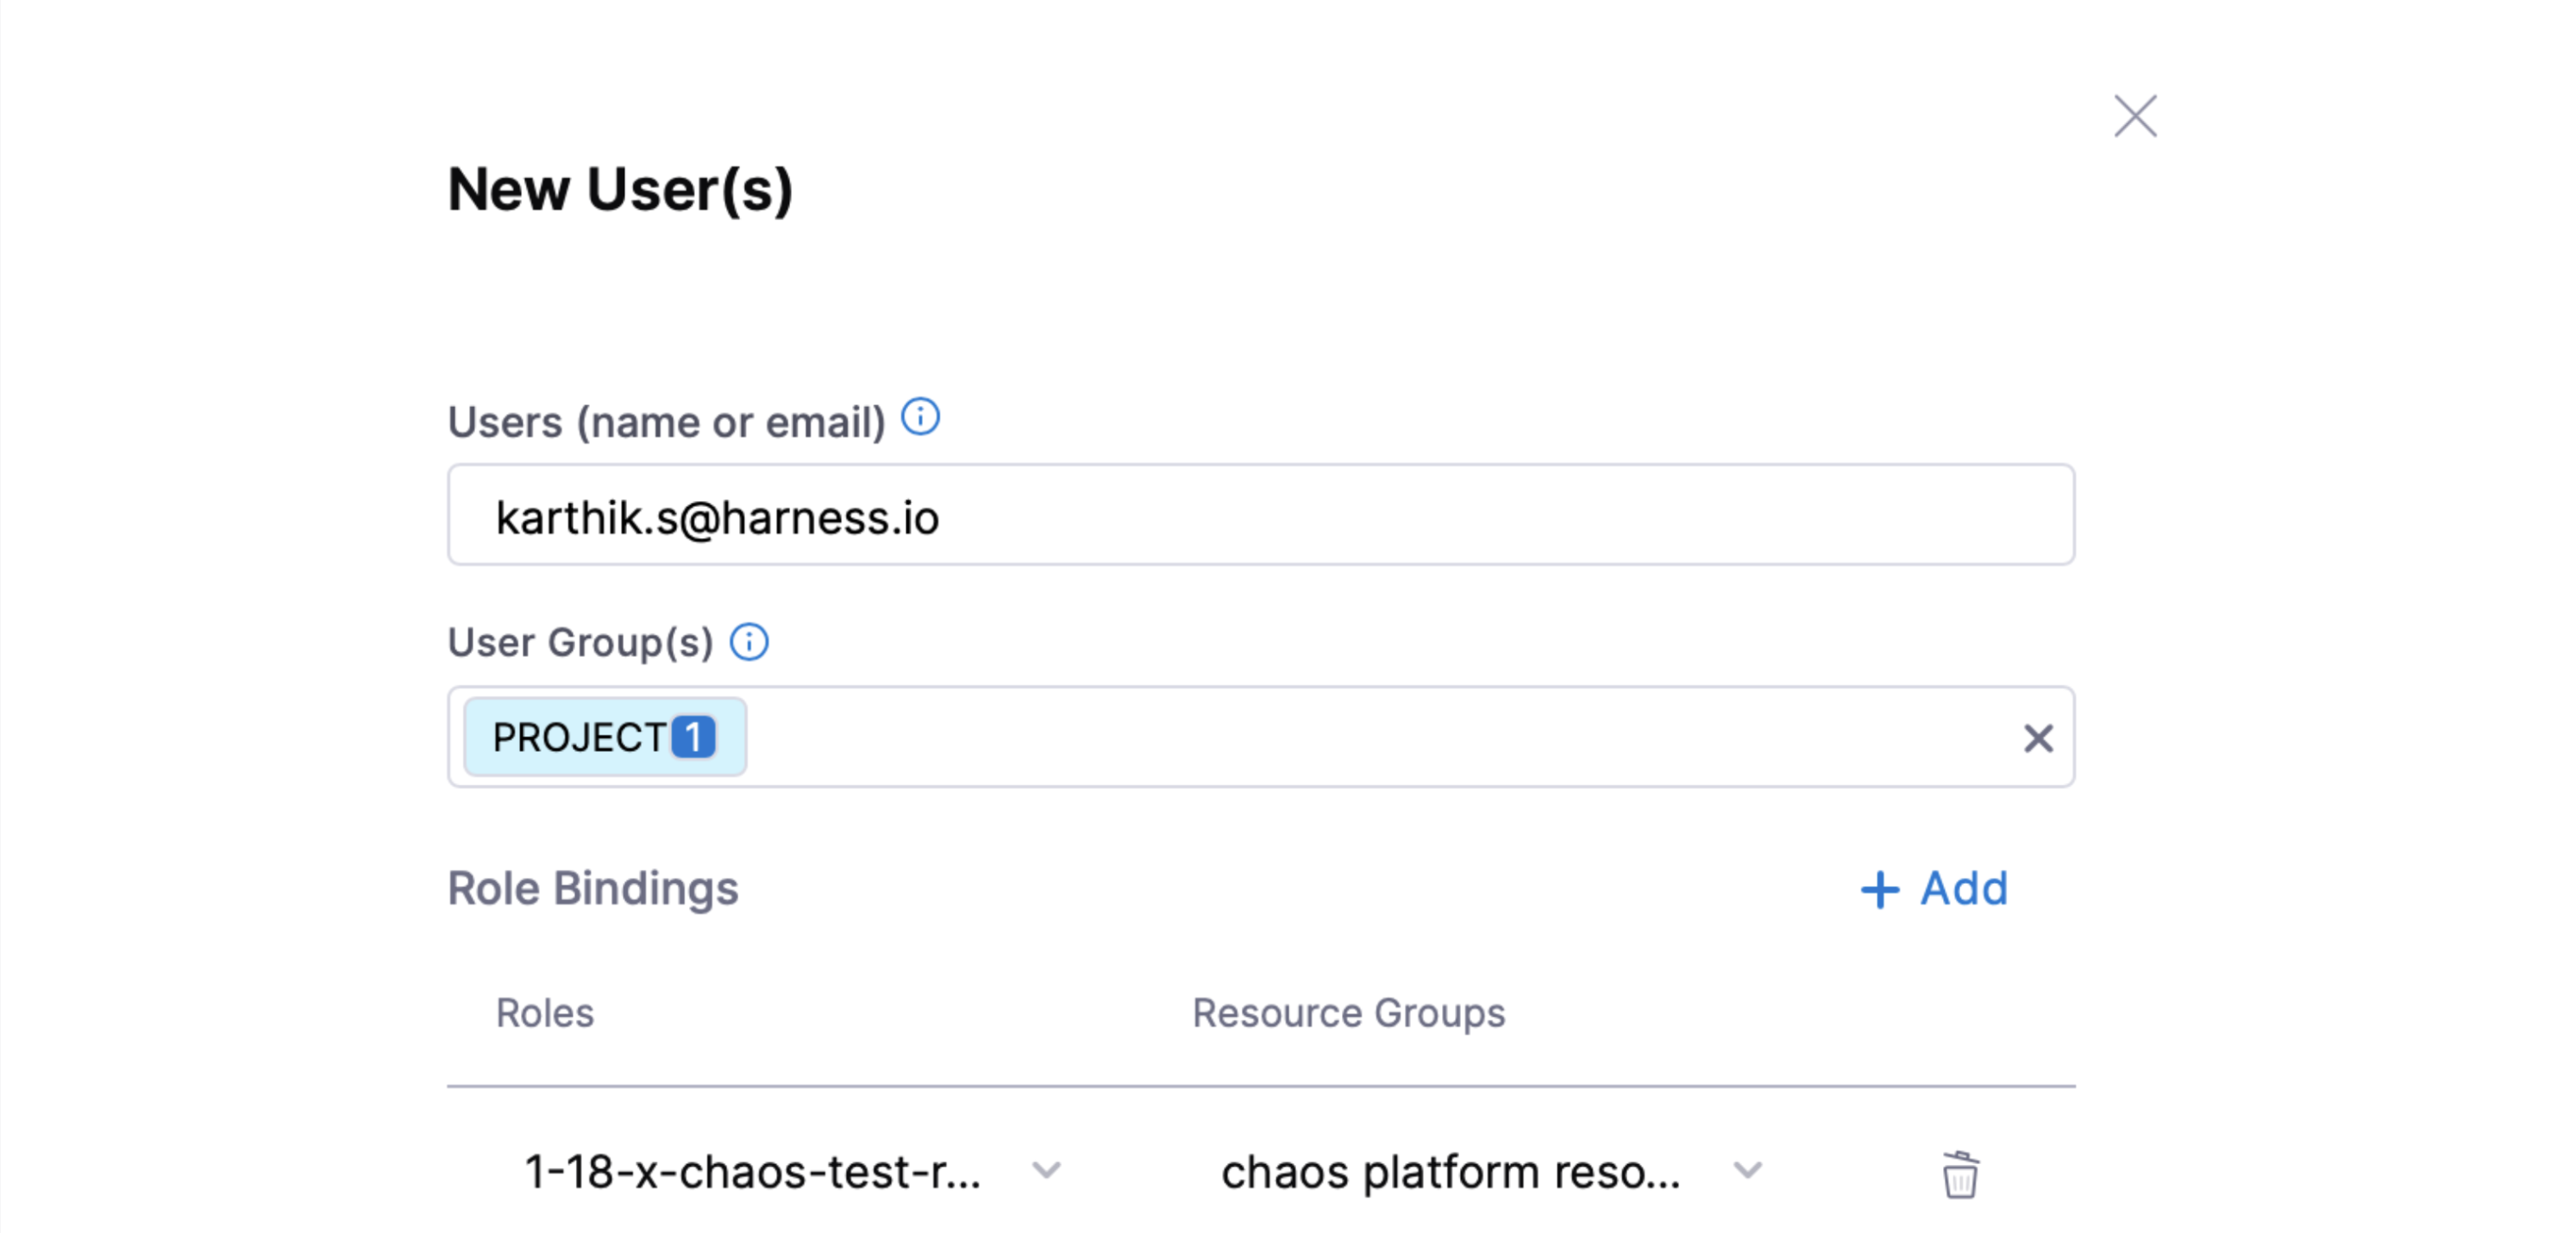Image resolution: width=2576 pixels, height=1233 pixels.
Task: Close the New User(s) dialog
Action: [2134, 117]
